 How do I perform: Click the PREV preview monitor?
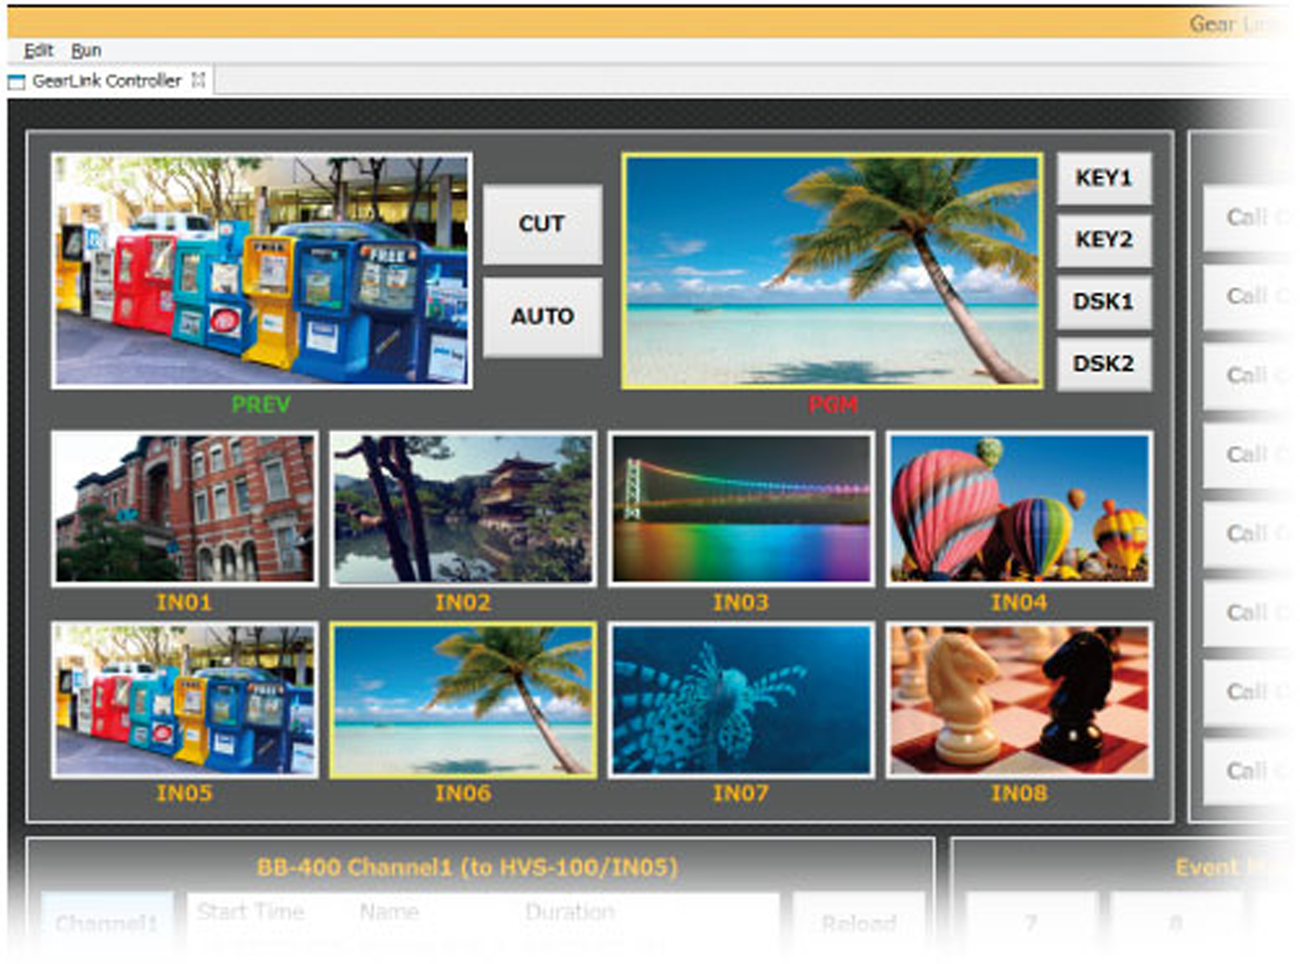pos(261,271)
